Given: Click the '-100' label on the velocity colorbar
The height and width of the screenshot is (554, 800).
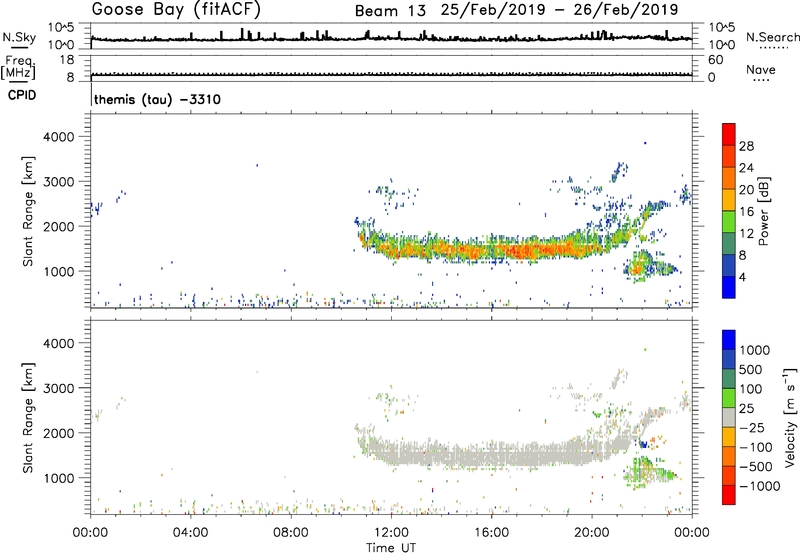Looking at the screenshot, I should click(x=756, y=447).
